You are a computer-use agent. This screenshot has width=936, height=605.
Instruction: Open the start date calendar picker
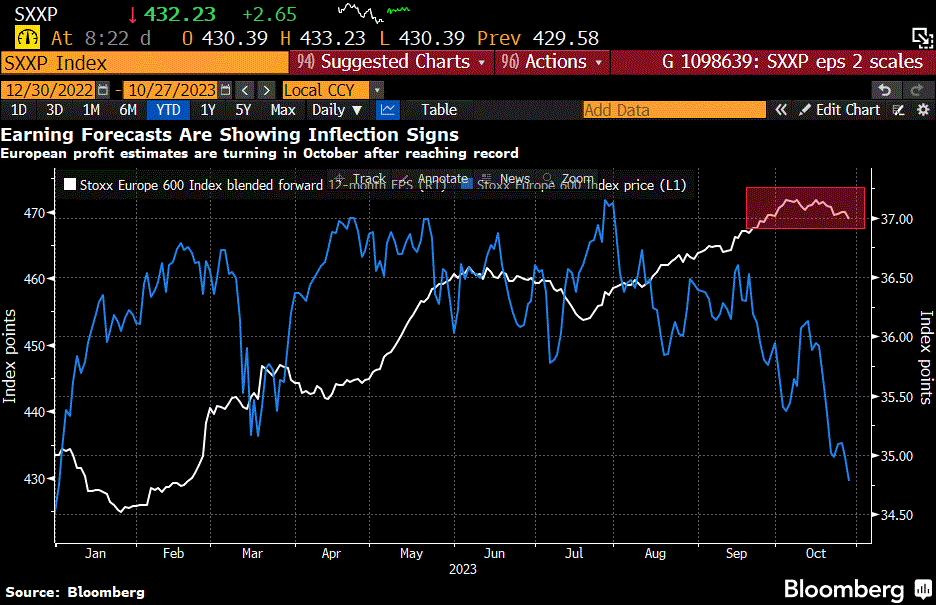click(x=103, y=90)
